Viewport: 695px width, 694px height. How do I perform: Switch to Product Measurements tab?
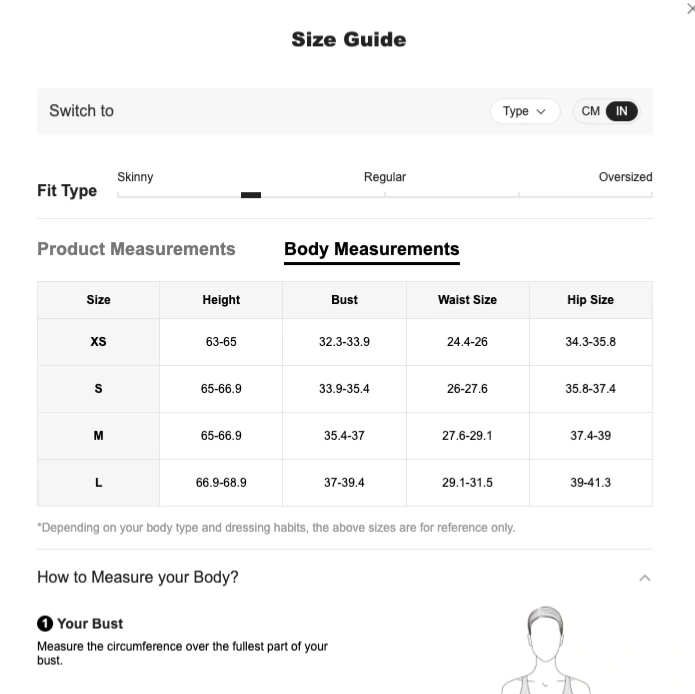136,249
